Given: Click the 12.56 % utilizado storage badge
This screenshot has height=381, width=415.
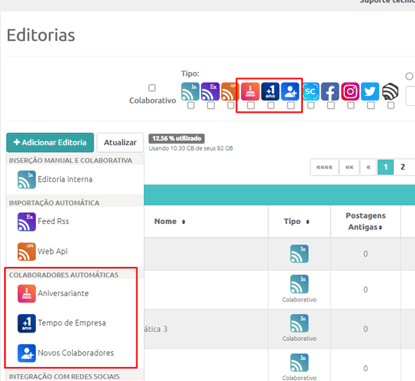Looking at the screenshot, I should (176, 138).
